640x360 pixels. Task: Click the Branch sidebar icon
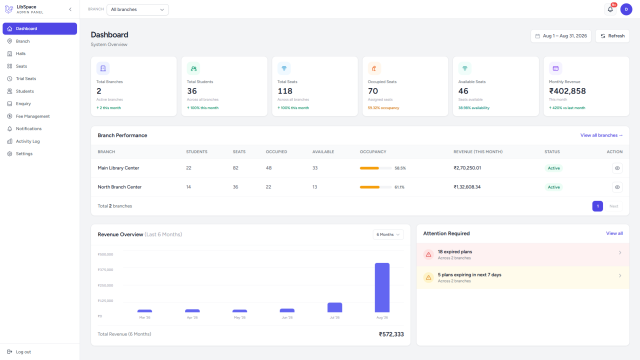[x=9, y=41]
